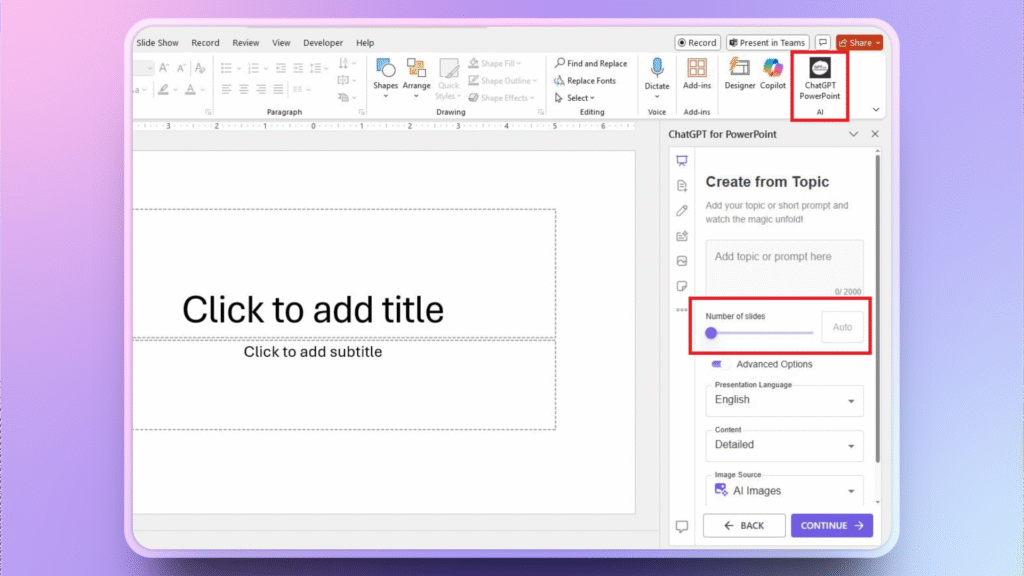Click the Comments icon beside Share
The height and width of the screenshot is (576, 1024).
coord(822,43)
